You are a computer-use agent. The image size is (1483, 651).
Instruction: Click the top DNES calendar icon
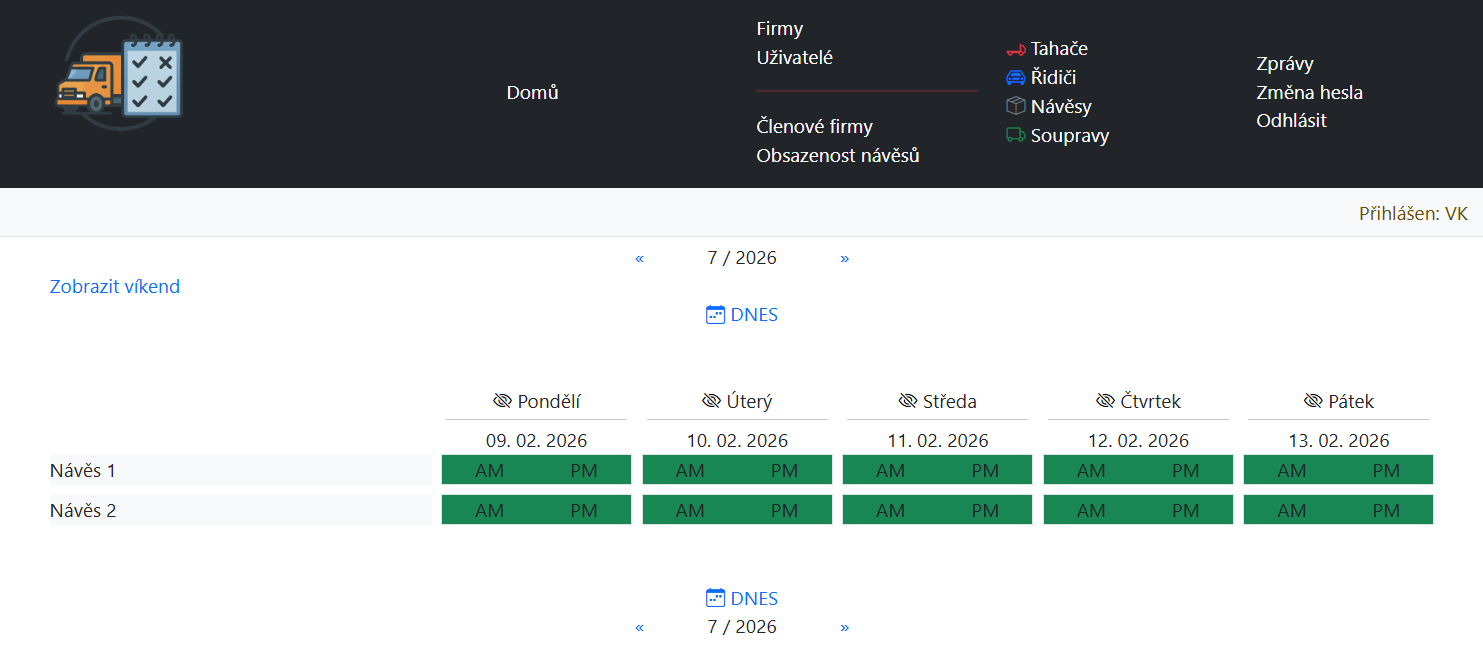(715, 315)
